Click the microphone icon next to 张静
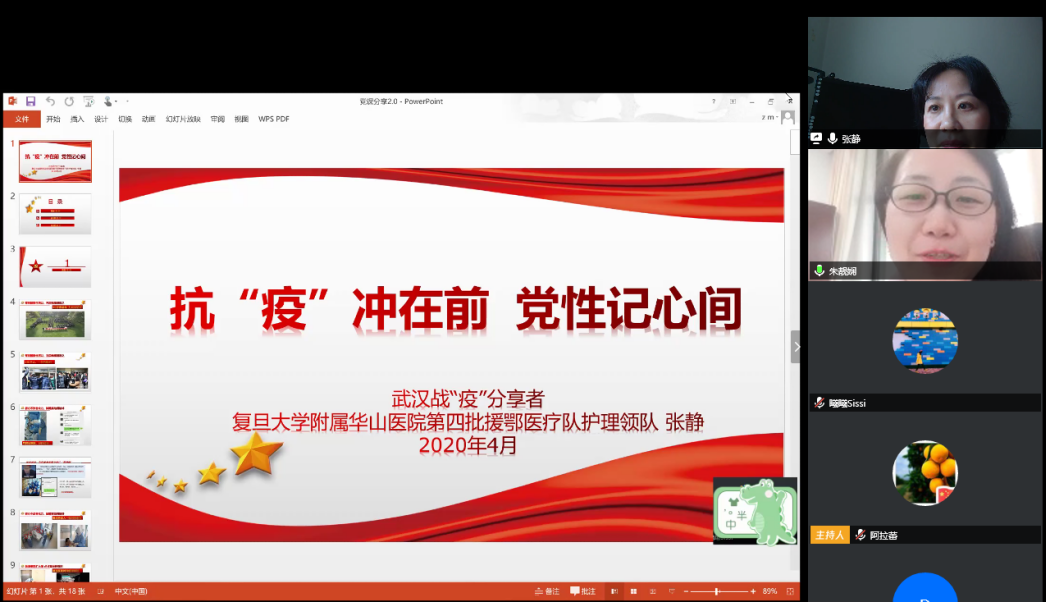The height and width of the screenshot is (603, 1046). (x=833, y=139)
